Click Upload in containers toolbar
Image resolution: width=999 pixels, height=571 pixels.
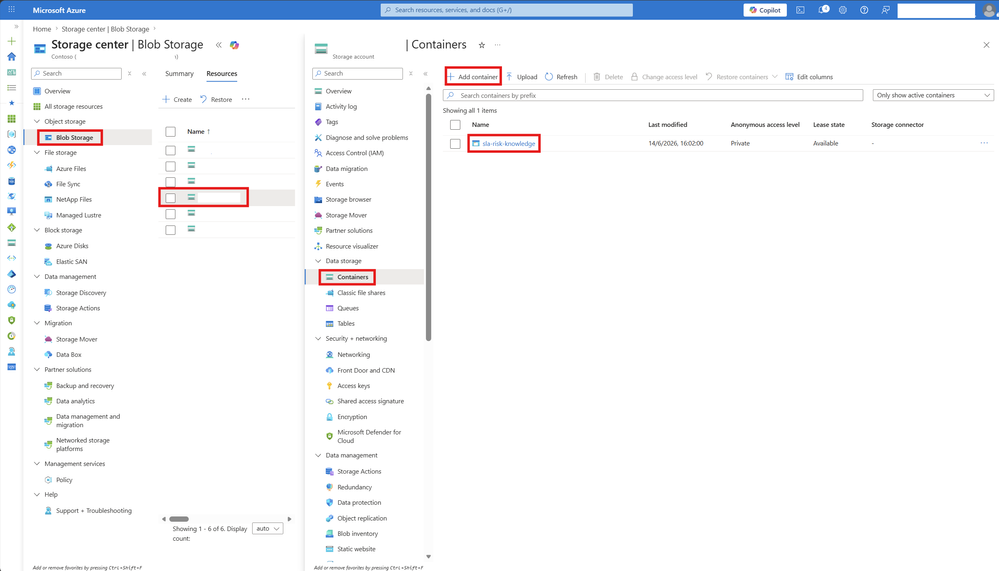pos(522,77)
